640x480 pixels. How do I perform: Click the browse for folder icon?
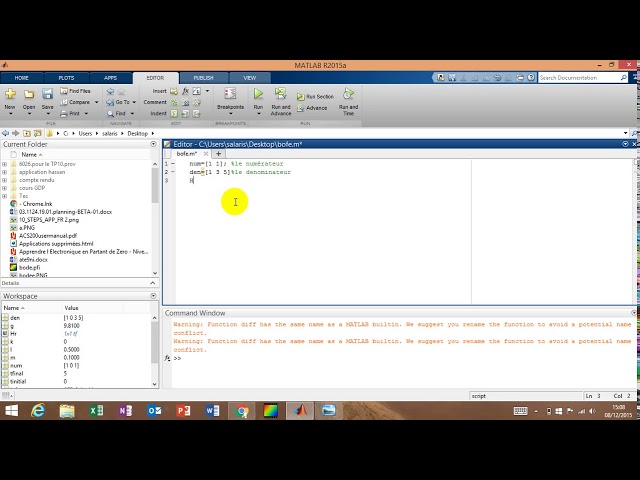click(38, 133)
